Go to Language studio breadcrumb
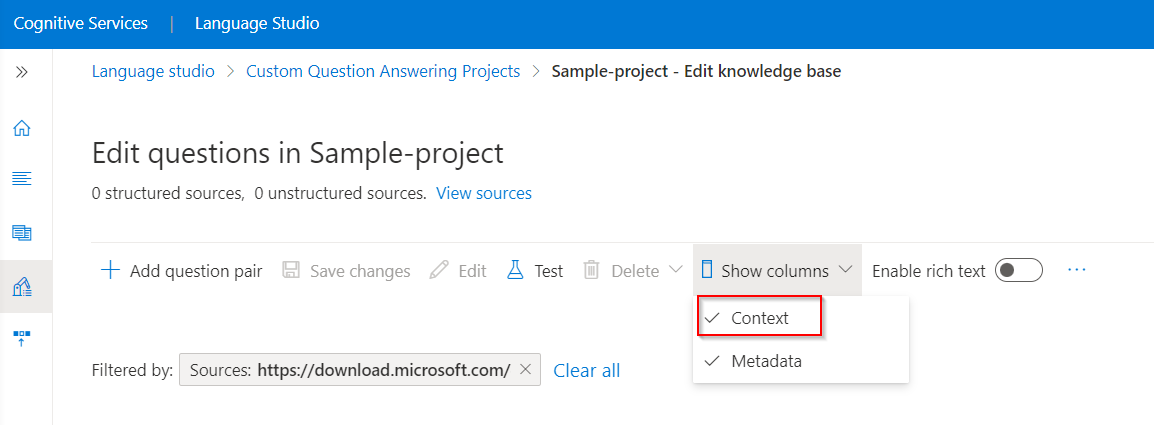 tap(153, 71)
